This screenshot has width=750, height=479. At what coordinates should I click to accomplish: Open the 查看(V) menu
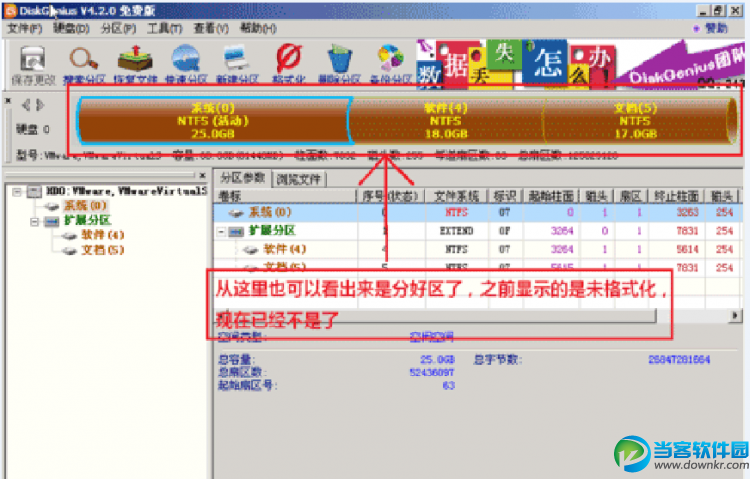211,29
